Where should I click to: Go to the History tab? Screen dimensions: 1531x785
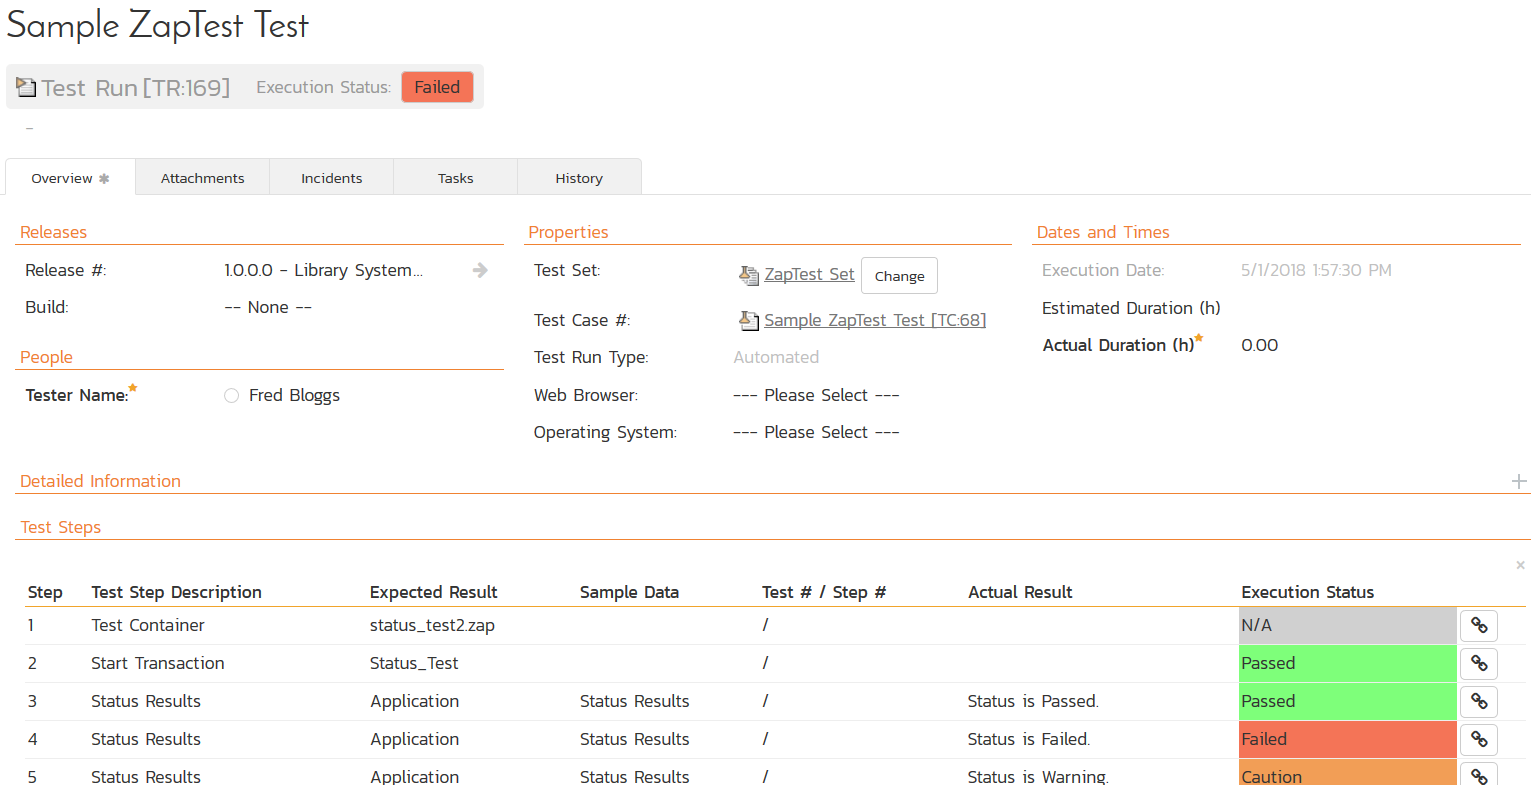(x=579, y=178)
